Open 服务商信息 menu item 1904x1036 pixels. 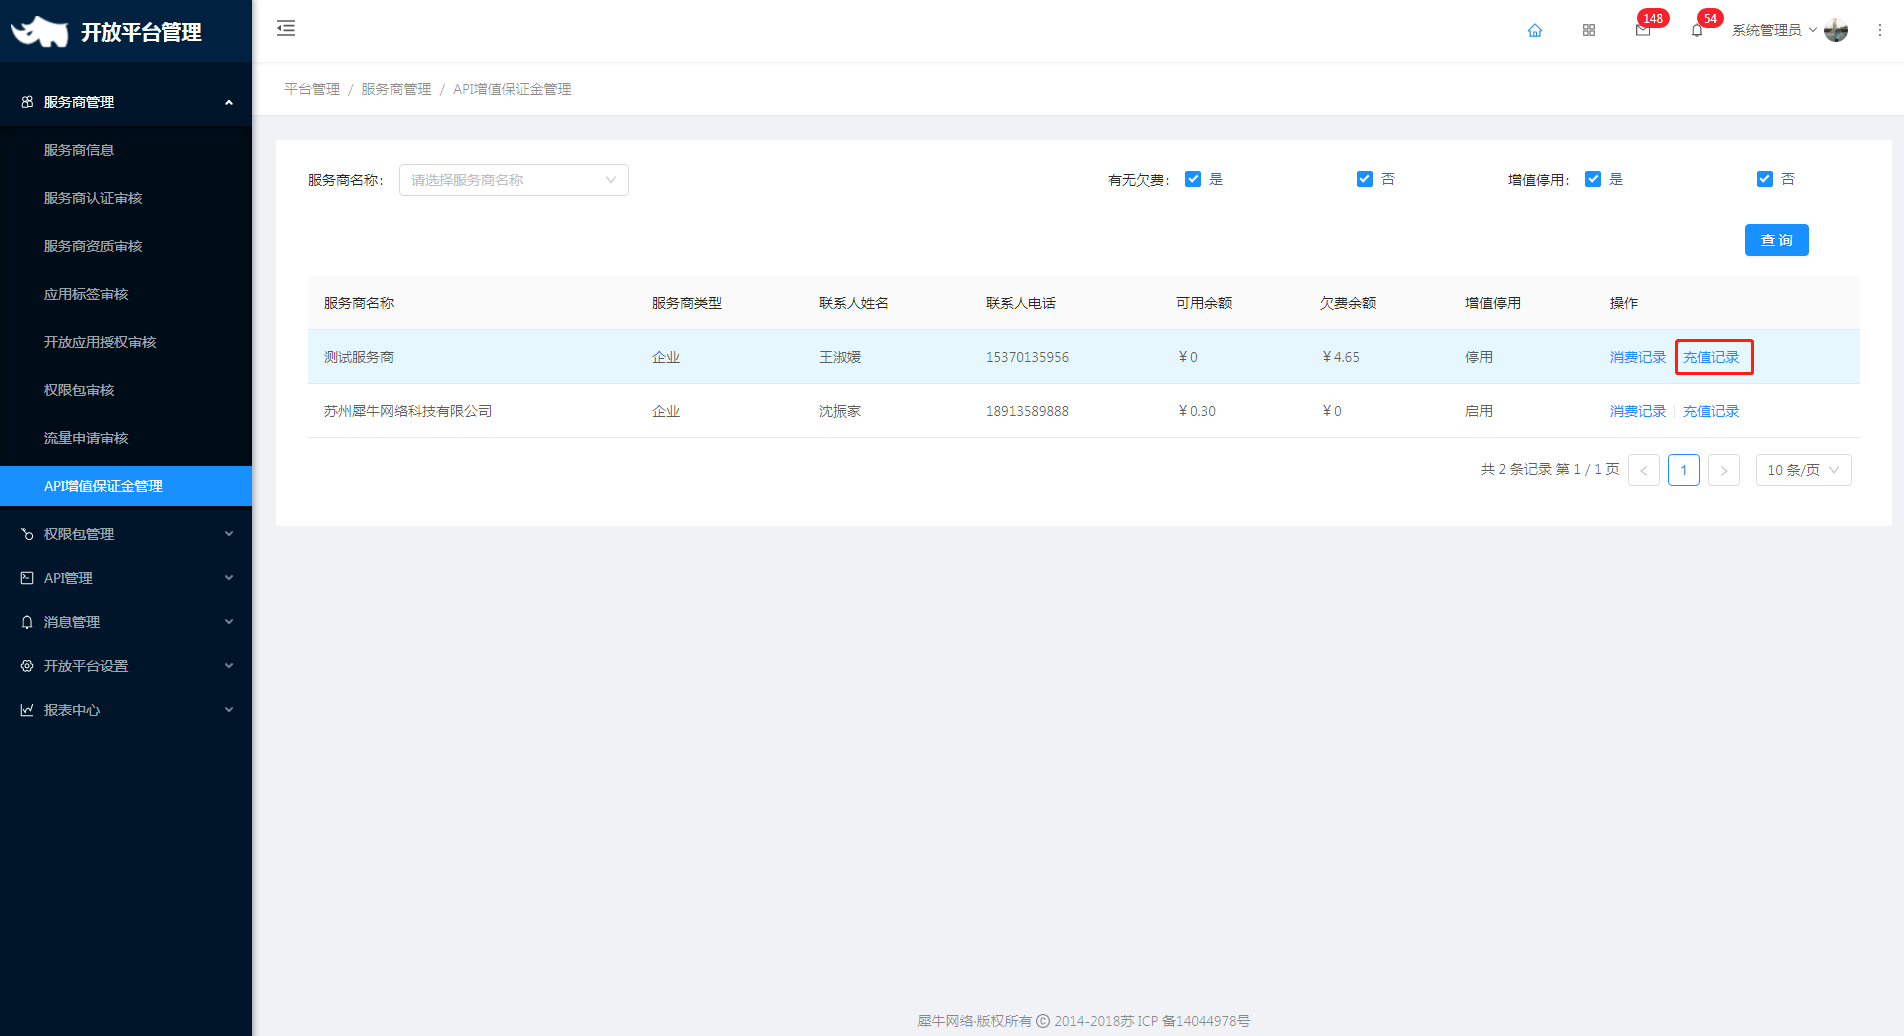point(126,150)
